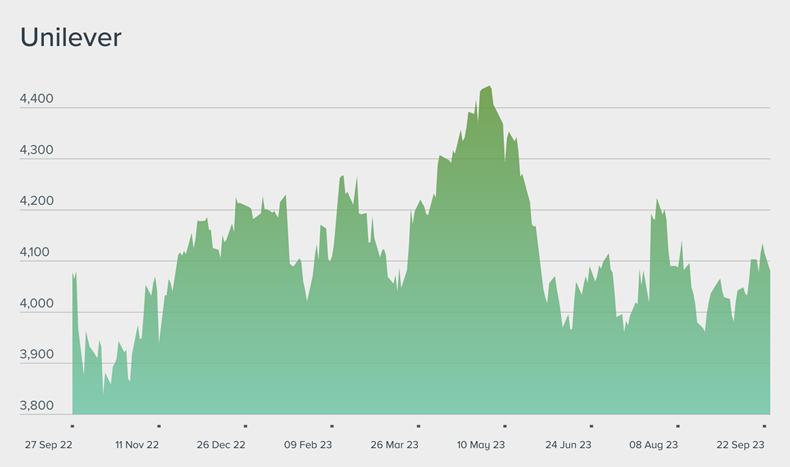Click the 10 May 23 date label
This screenshot has height=467, width=790.
point(482,445)
